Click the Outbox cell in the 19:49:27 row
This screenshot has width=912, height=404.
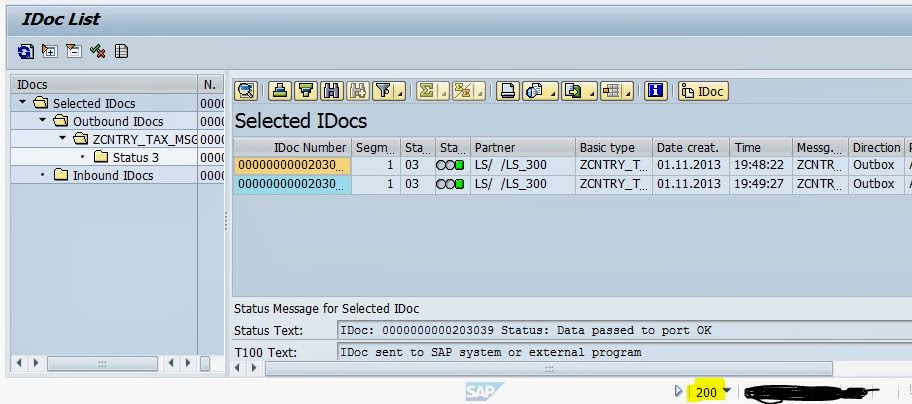coord(877,184)
